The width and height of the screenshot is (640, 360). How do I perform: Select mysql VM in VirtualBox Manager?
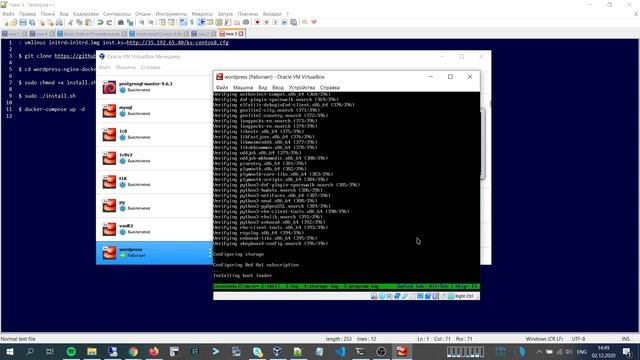154,111
